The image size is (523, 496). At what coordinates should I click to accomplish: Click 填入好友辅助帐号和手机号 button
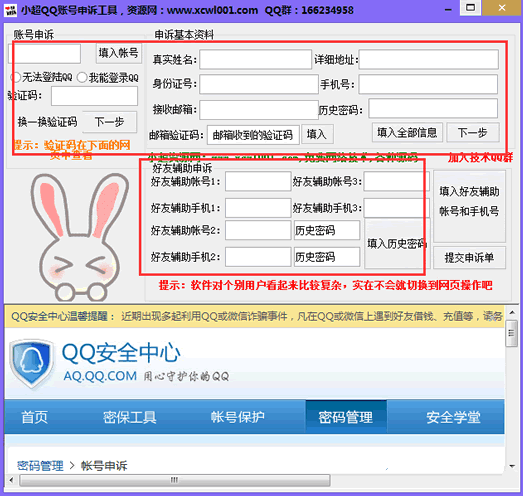(x=469, y=207)
